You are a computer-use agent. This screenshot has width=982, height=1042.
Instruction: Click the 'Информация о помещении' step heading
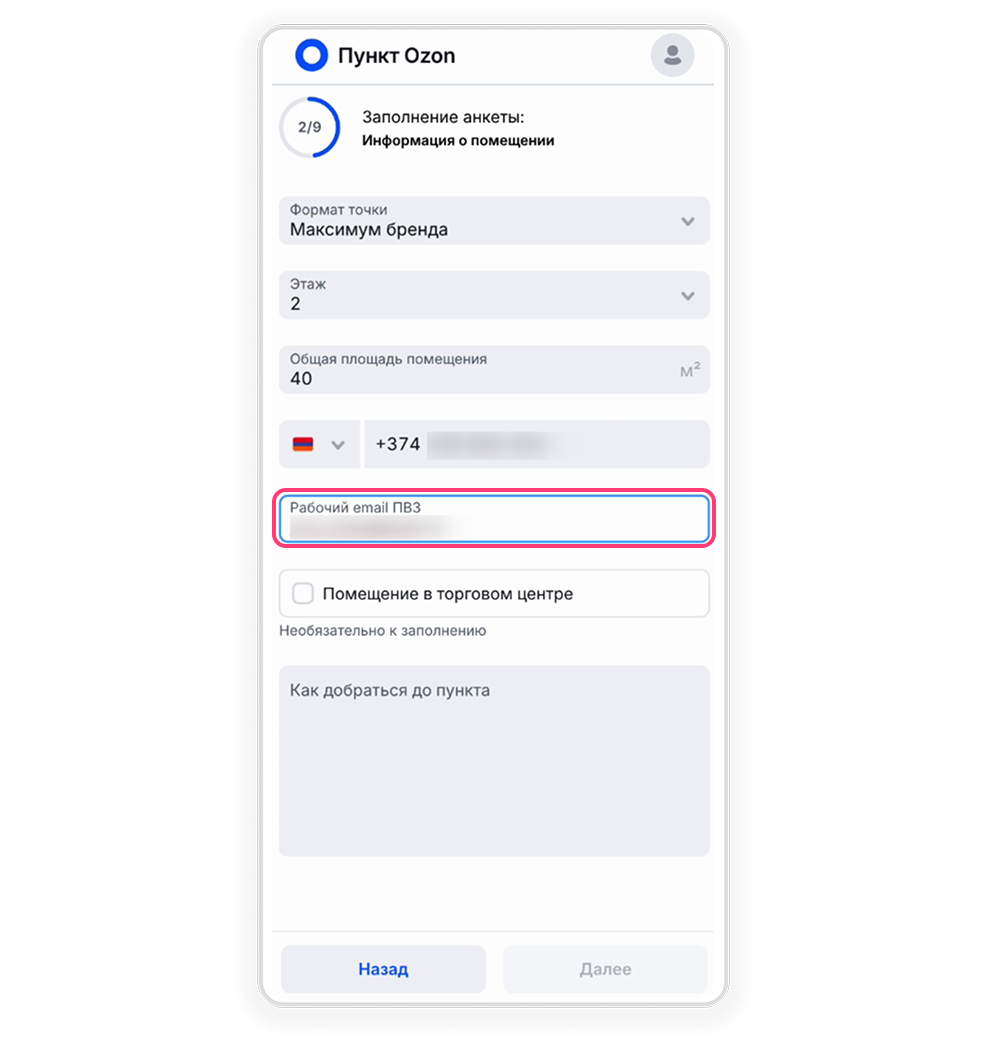tap(458, 141)
